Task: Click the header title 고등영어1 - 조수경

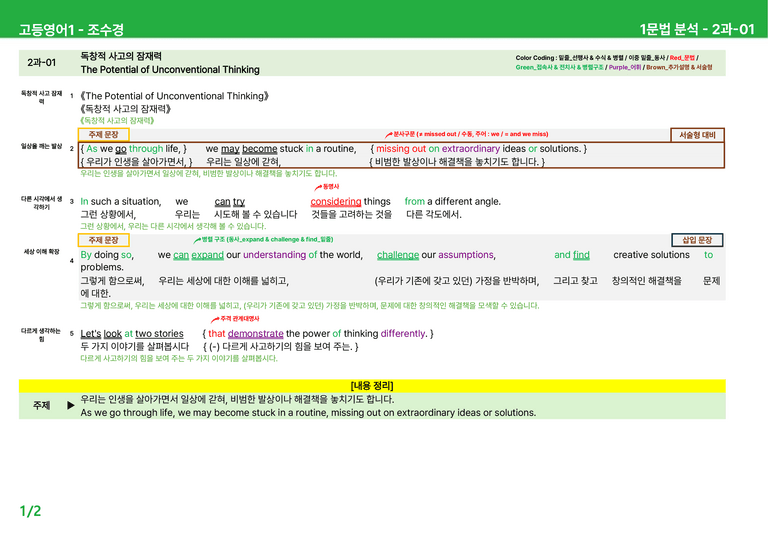Action: 71,29
